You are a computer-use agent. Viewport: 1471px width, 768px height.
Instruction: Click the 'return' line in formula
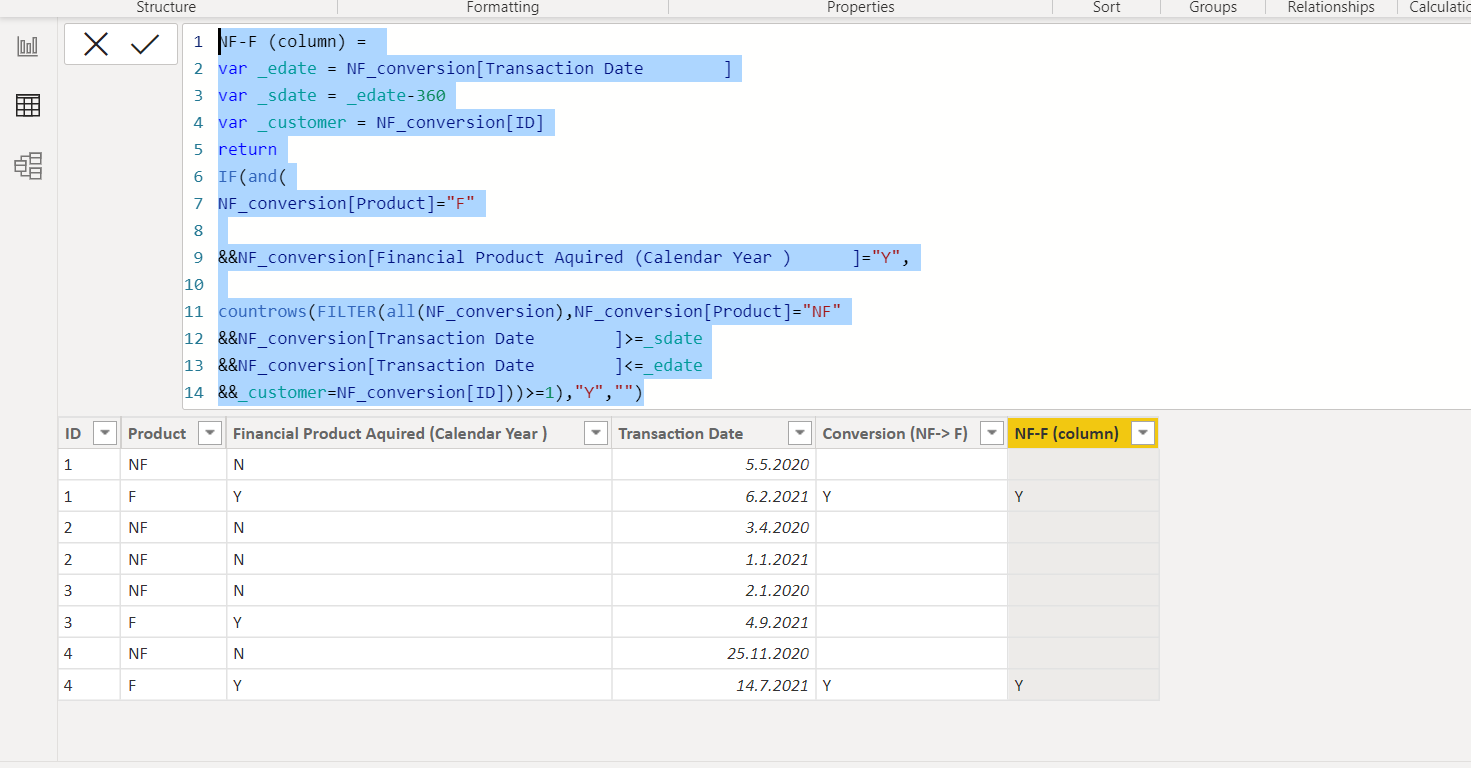(248, 150)
